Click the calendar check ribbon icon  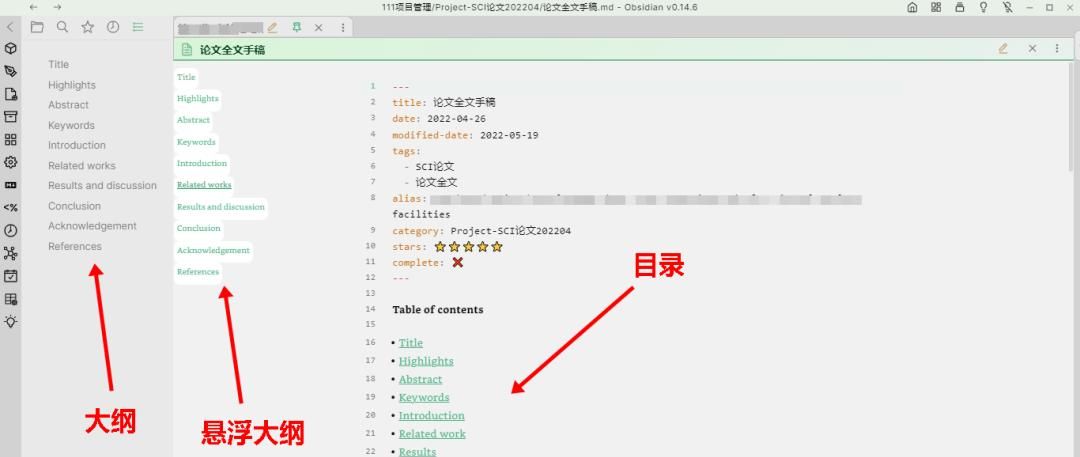tap(10, 276)
